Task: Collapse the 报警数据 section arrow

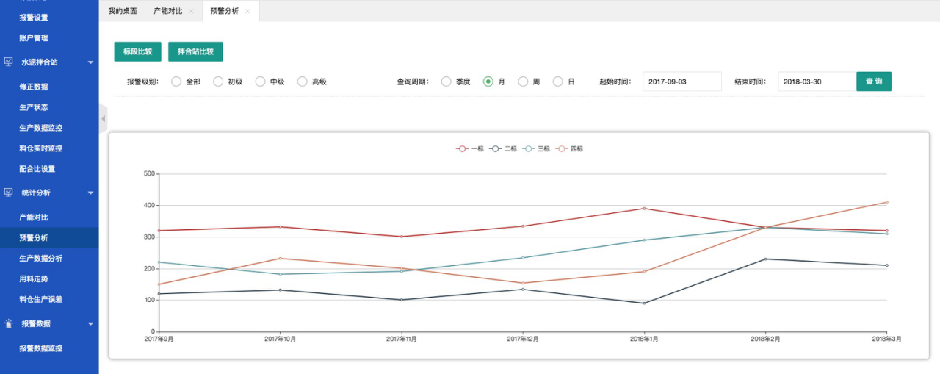Action: [x=91, y=324]
